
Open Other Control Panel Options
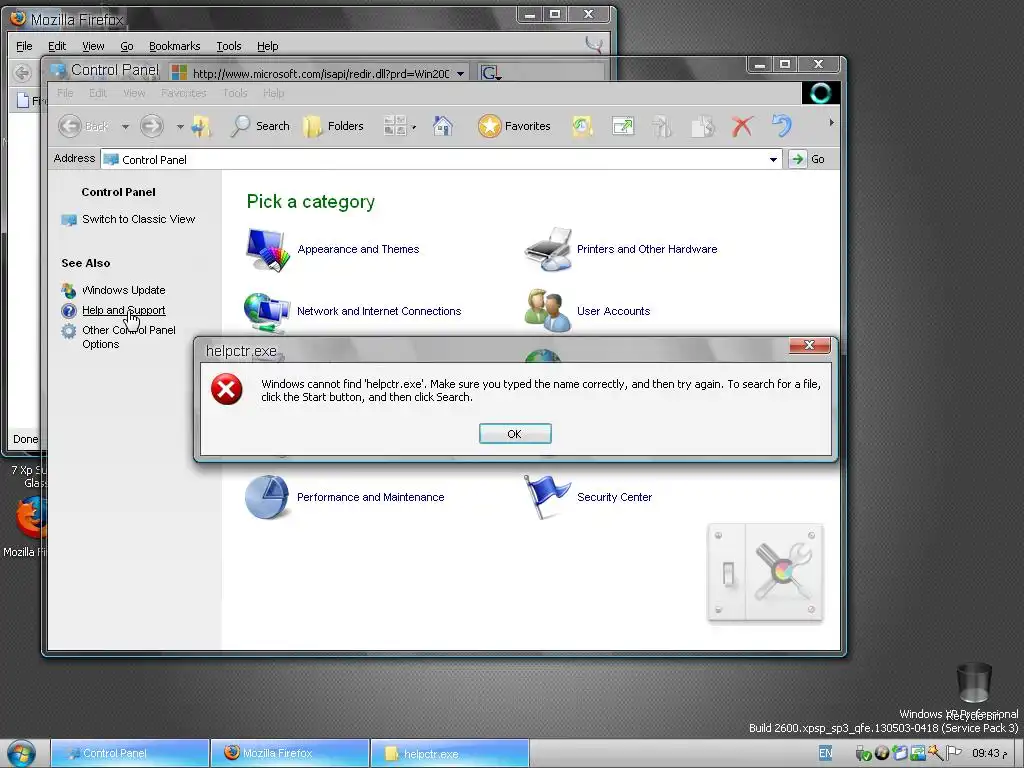[x=129, y=337]
